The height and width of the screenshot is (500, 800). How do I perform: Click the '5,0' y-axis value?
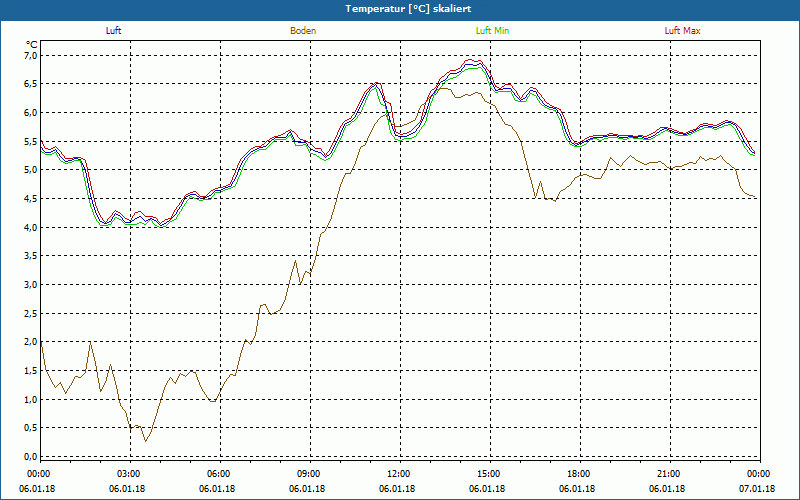pyautogui.click(x=31, y=170)
